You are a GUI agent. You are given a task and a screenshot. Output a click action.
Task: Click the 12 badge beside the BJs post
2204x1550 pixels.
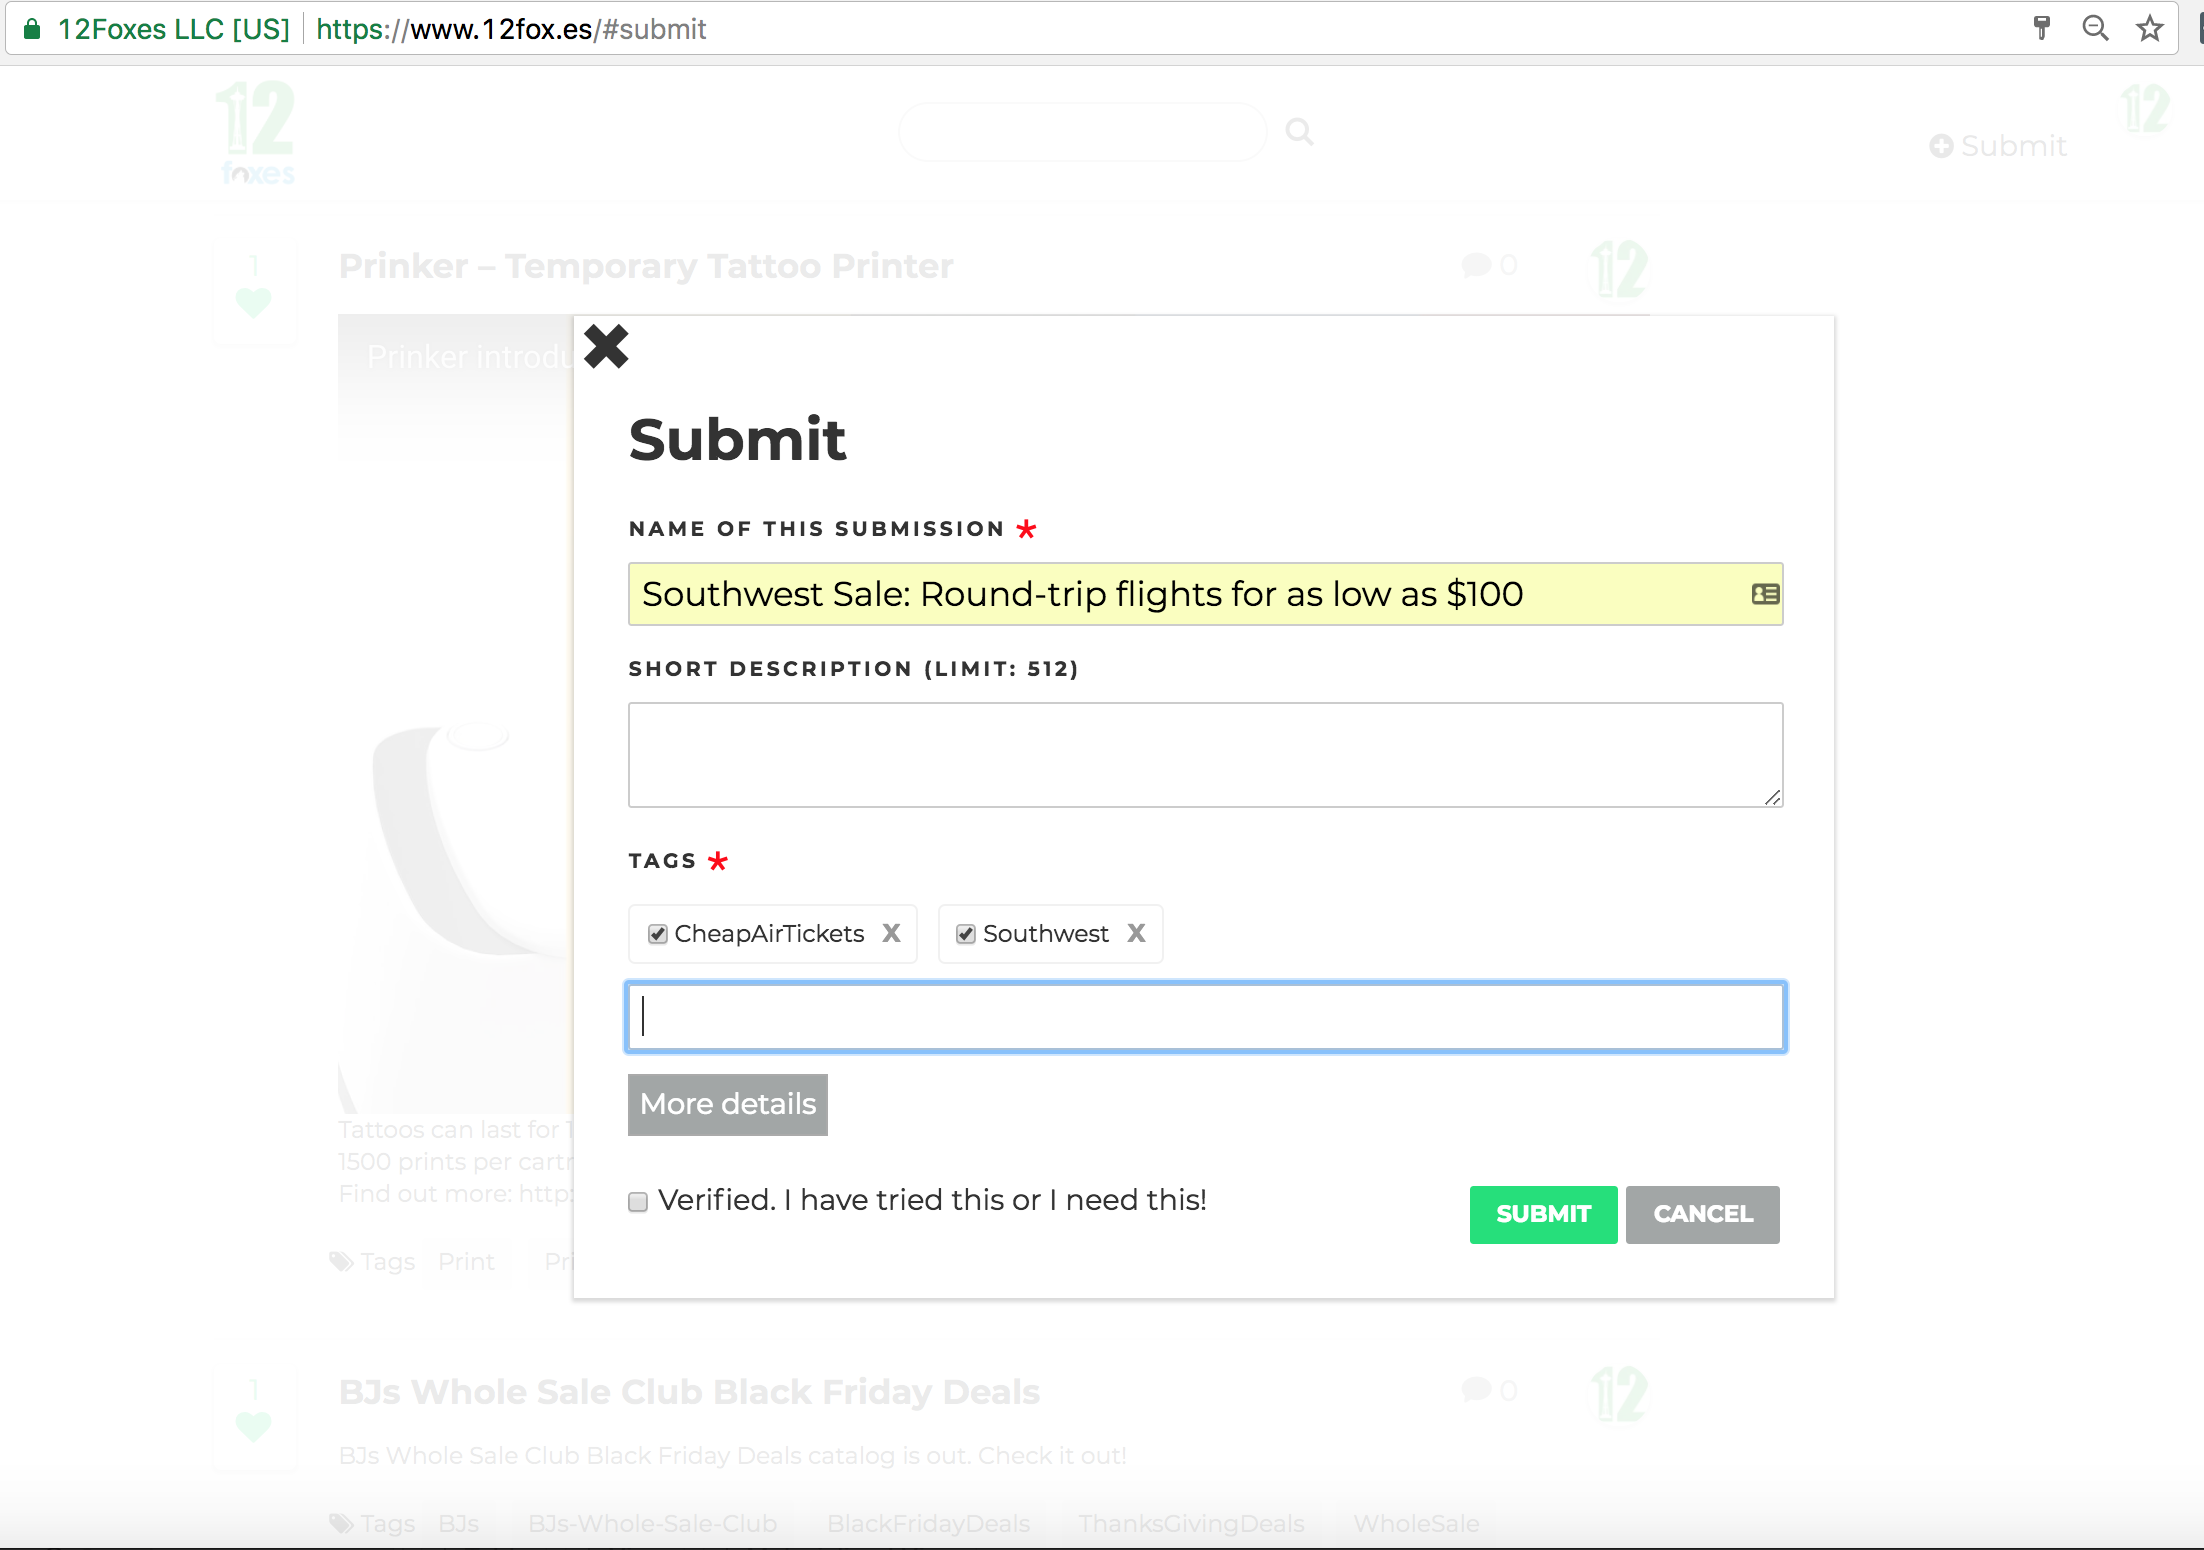pyautogui.click(x=1620, y=1394)
